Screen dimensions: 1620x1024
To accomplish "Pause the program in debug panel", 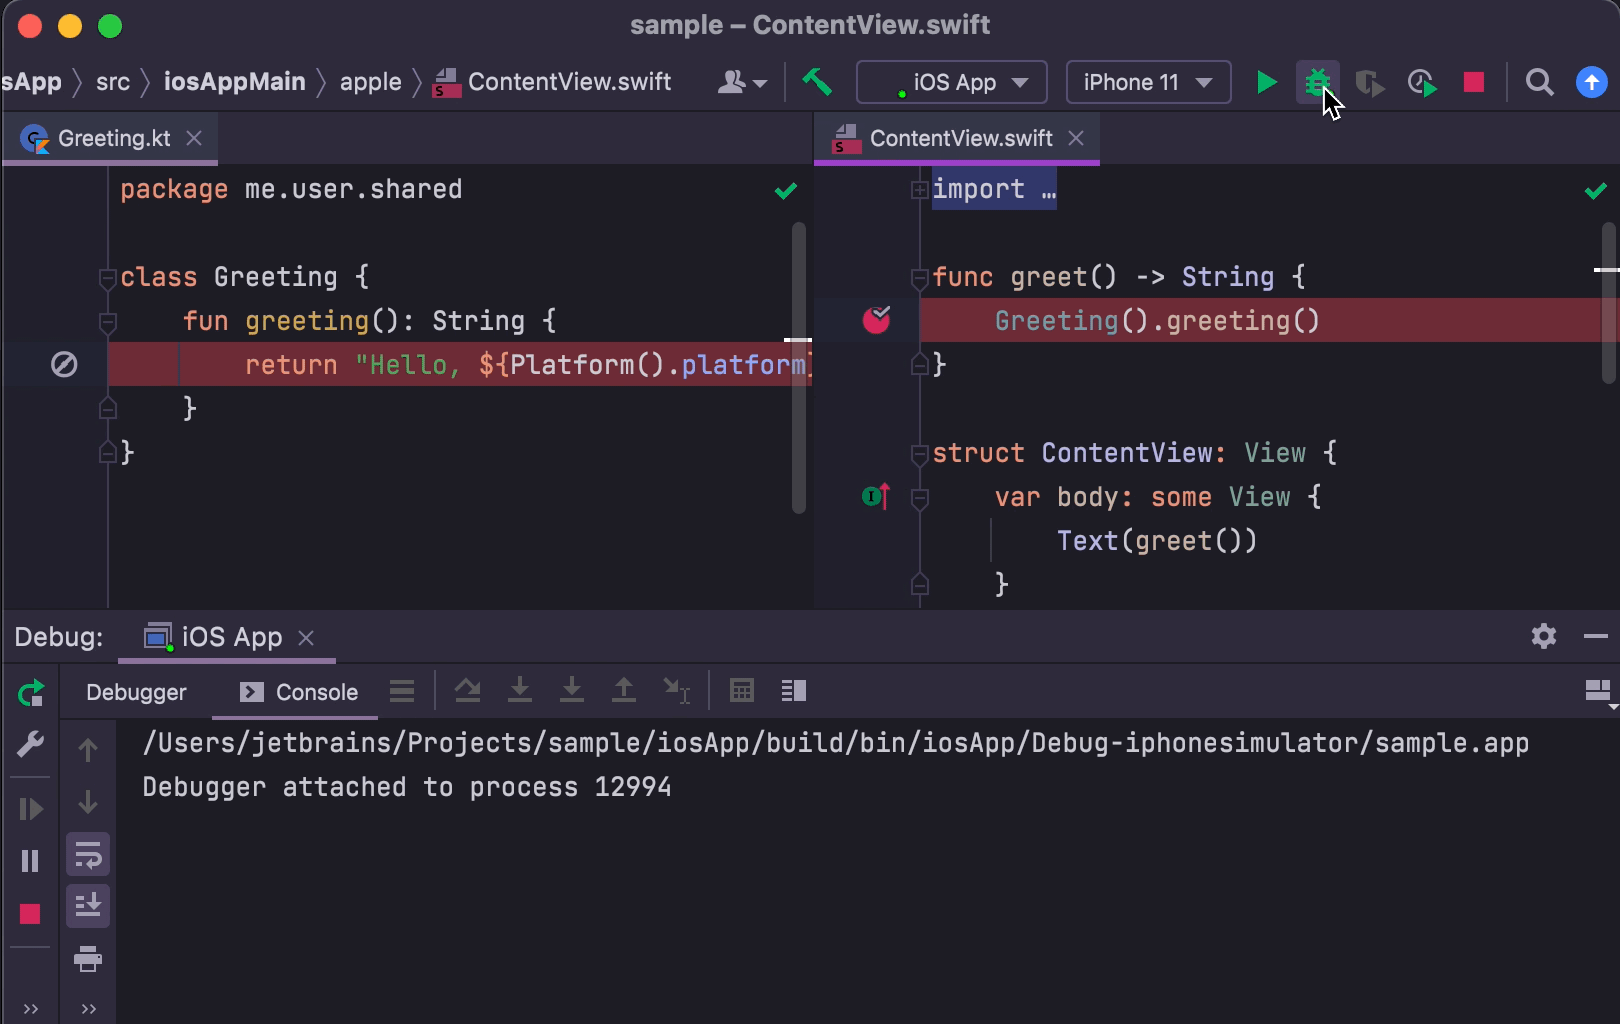I will 30,861.
